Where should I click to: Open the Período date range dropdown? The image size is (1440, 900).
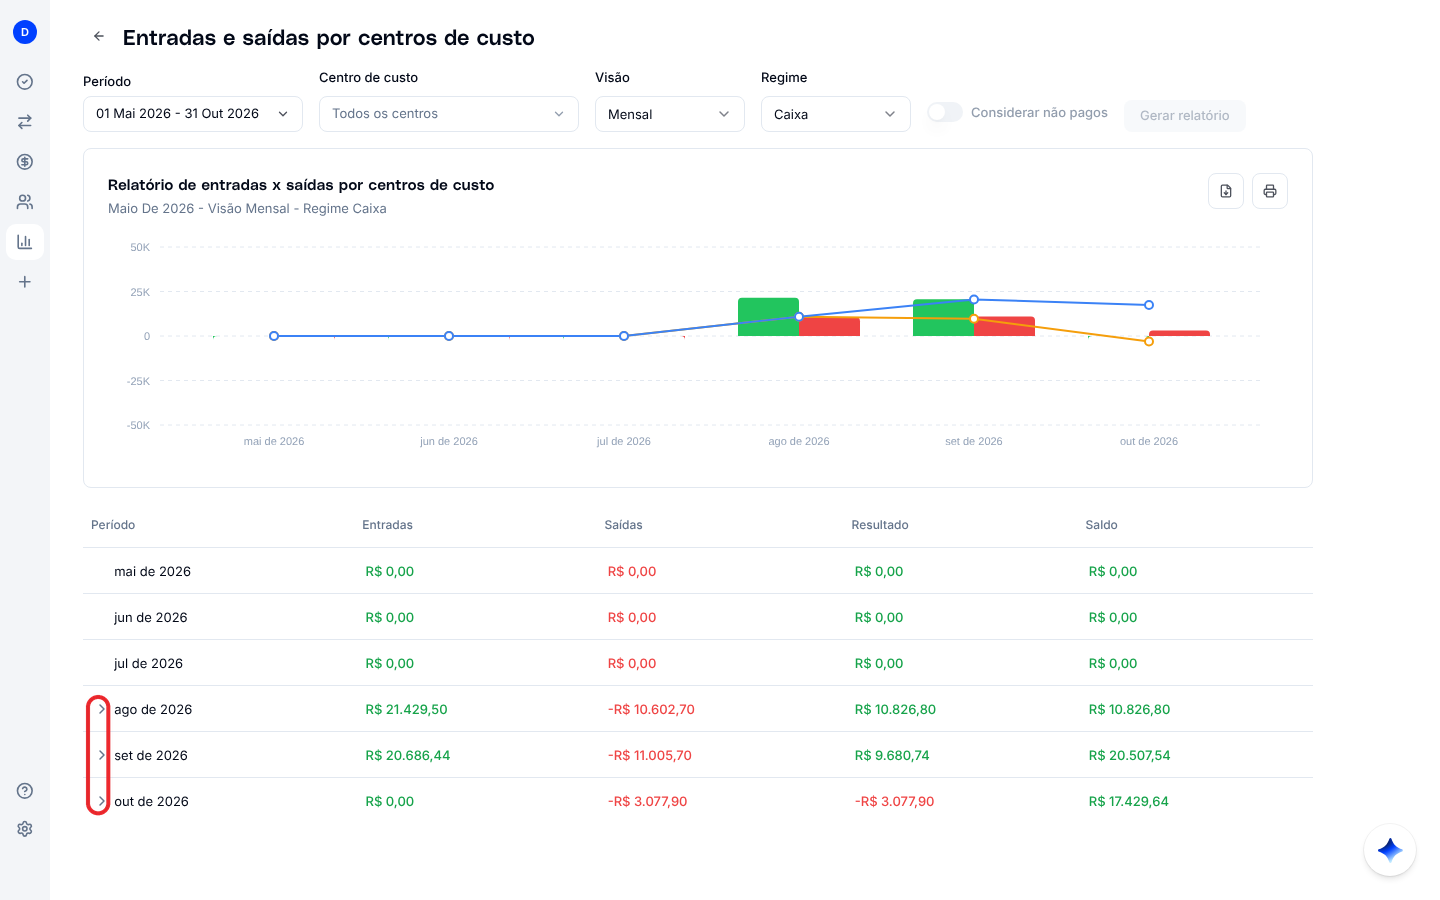point(193,114)
